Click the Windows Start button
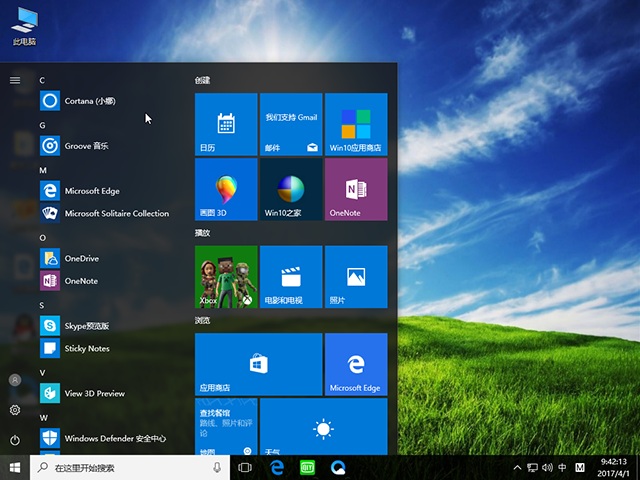640x480 pixels. [15, 467]
